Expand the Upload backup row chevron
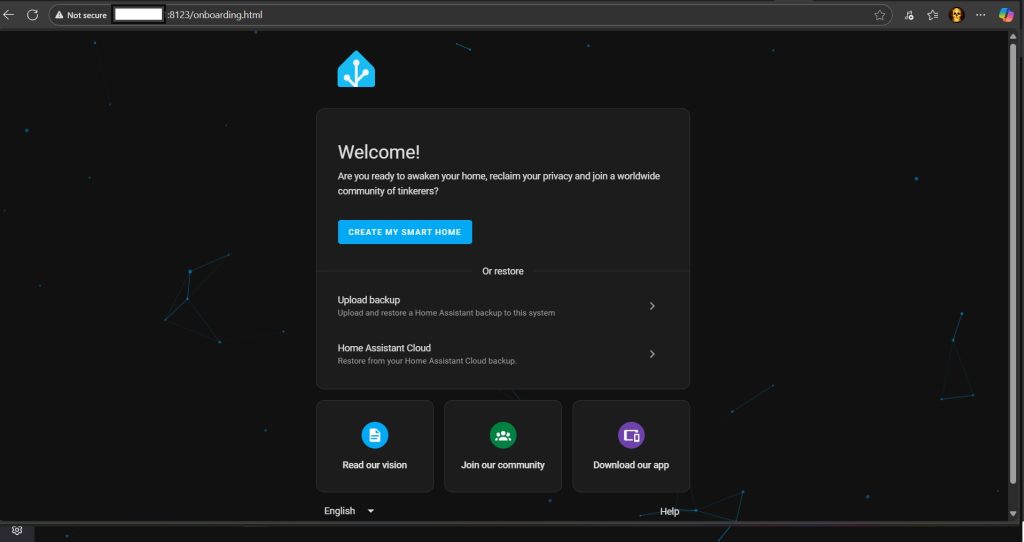 [x=652, y=306]
